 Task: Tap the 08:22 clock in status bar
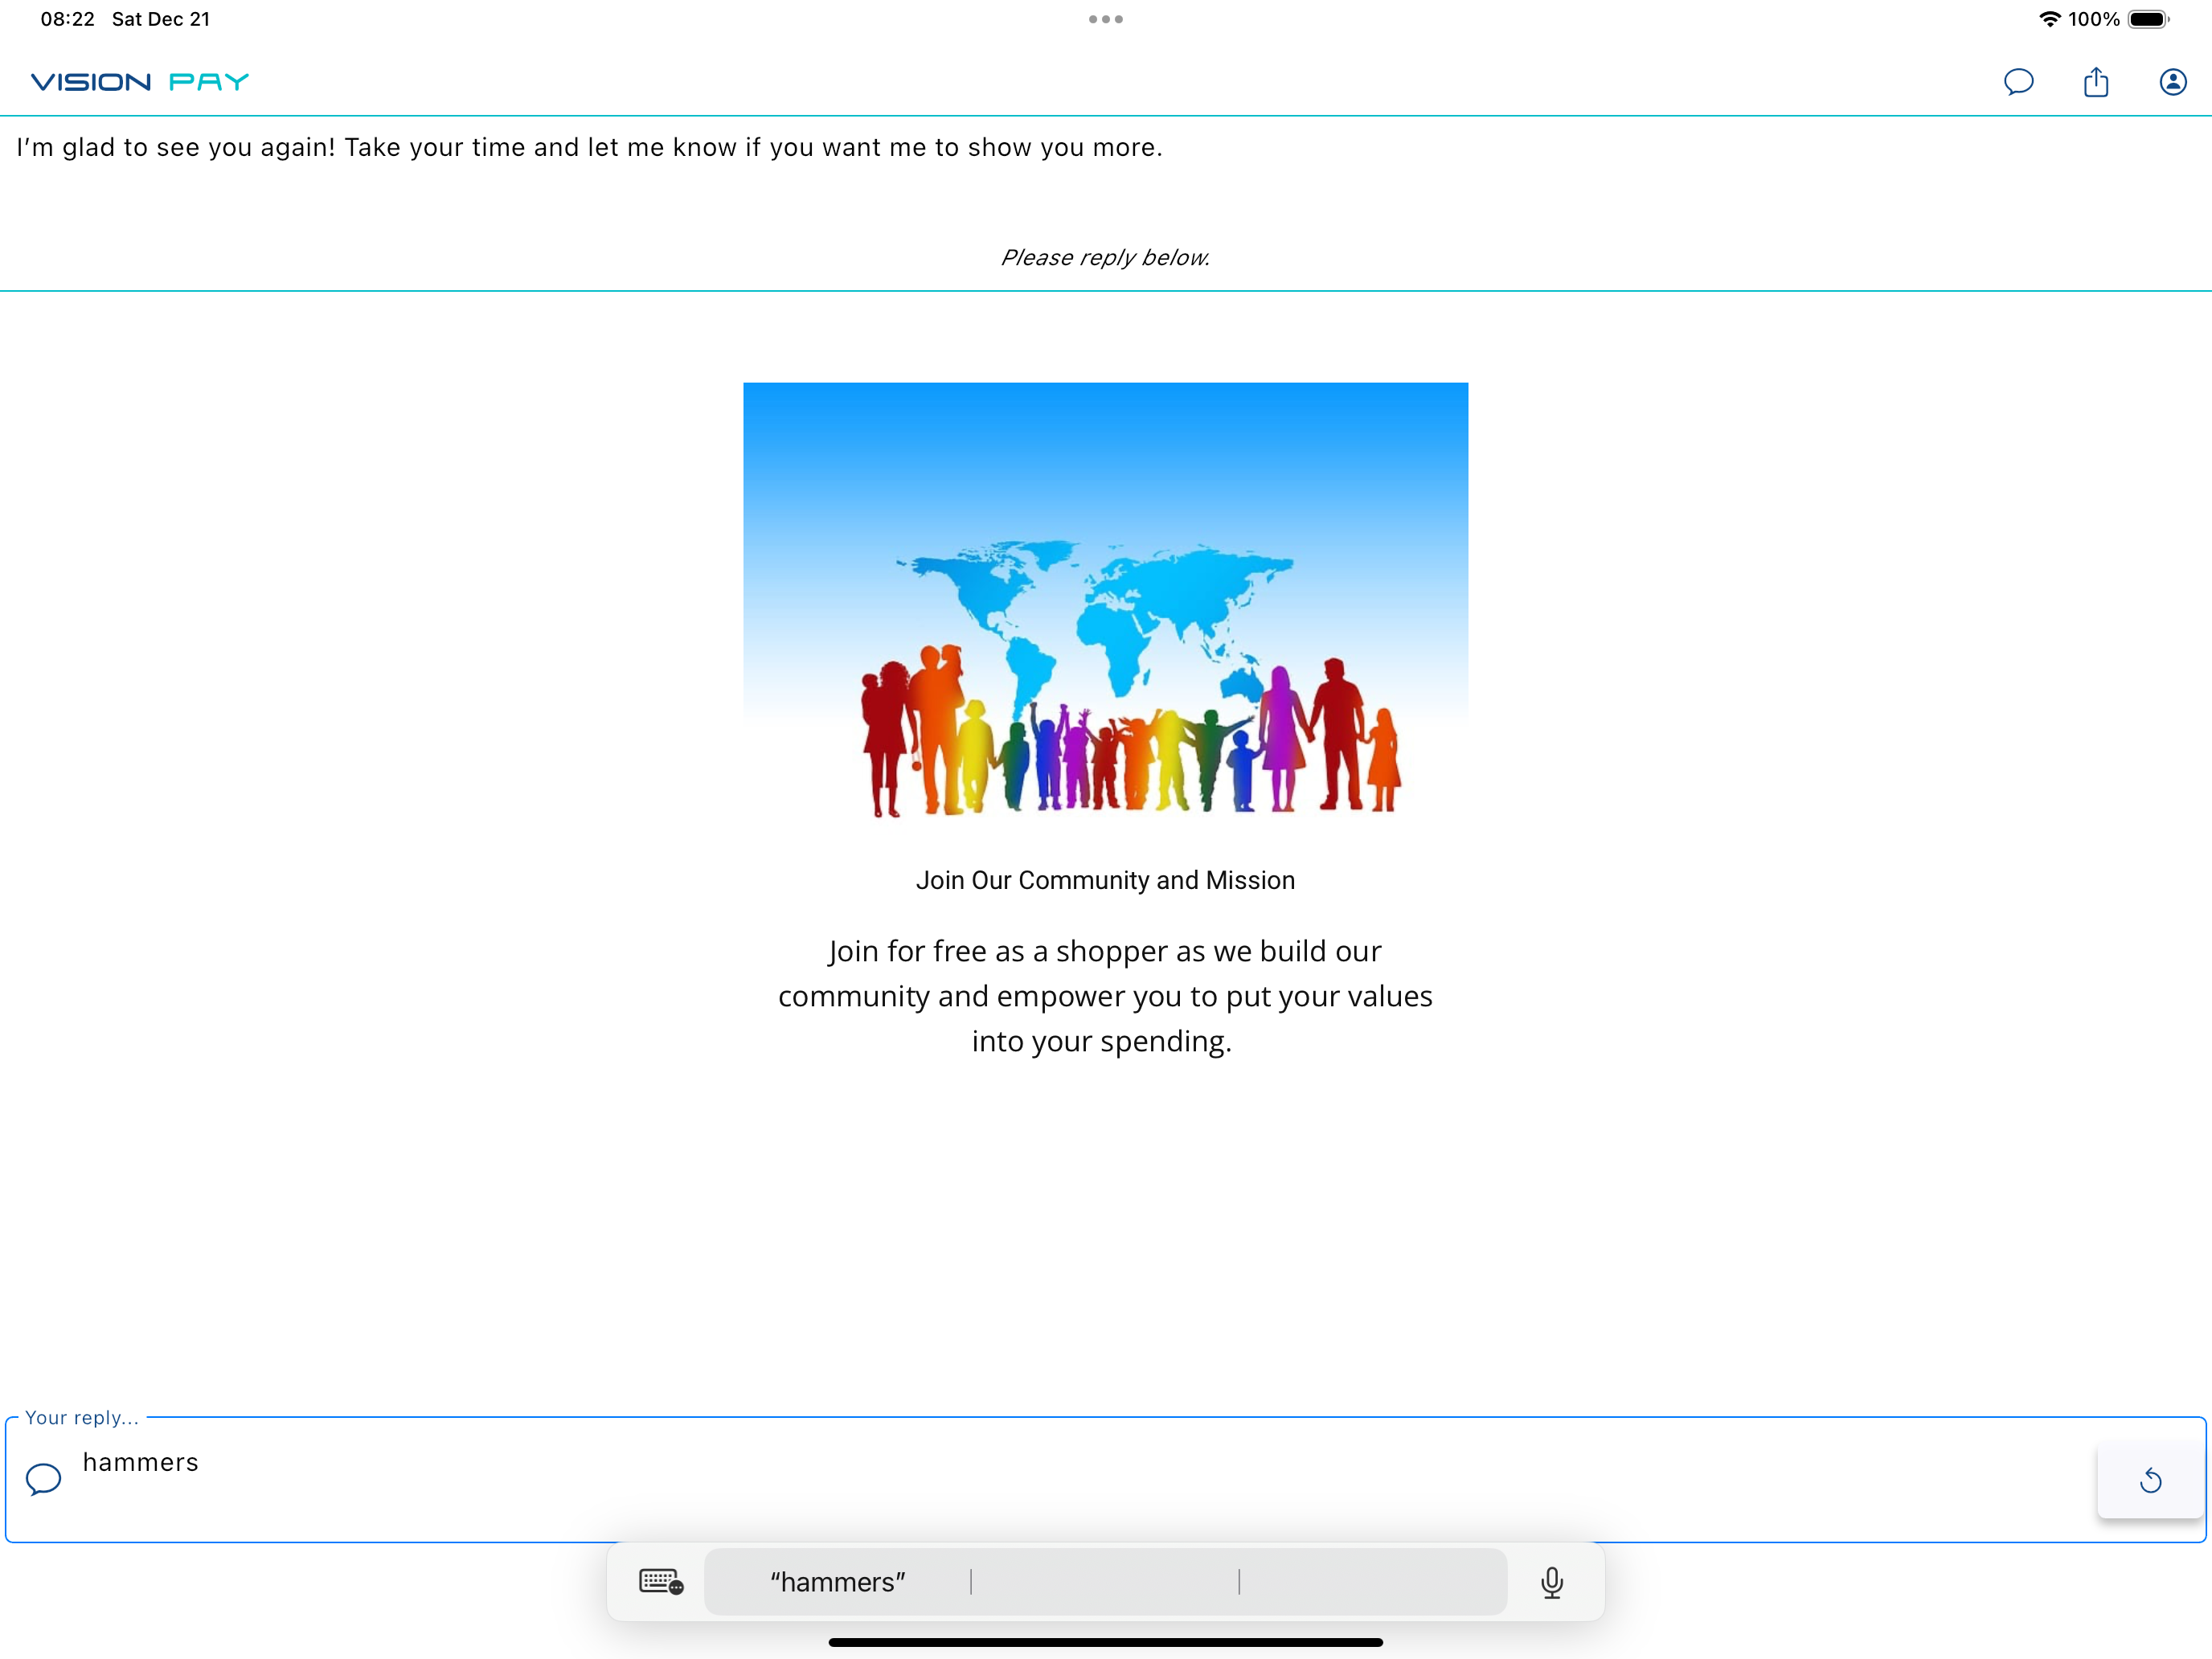(67, 19)
